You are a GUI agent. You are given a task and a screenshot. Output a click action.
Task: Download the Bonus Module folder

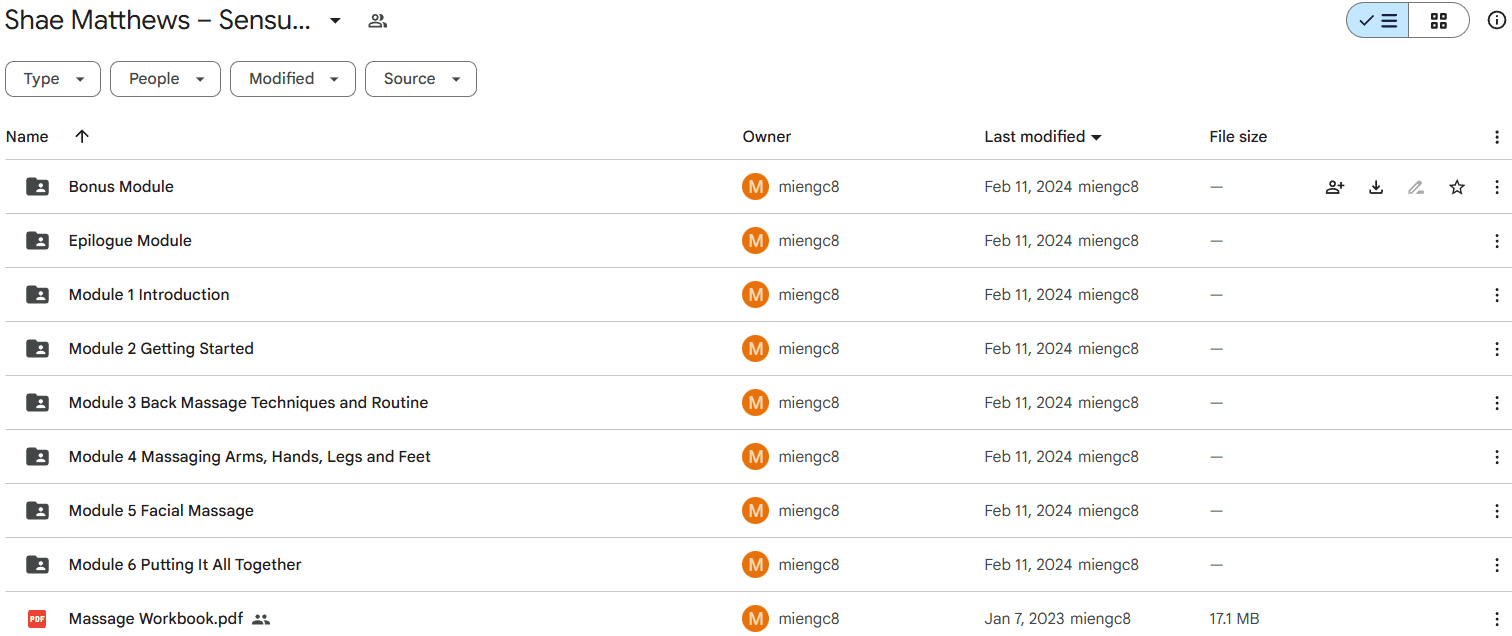(x=1376, y=187)
